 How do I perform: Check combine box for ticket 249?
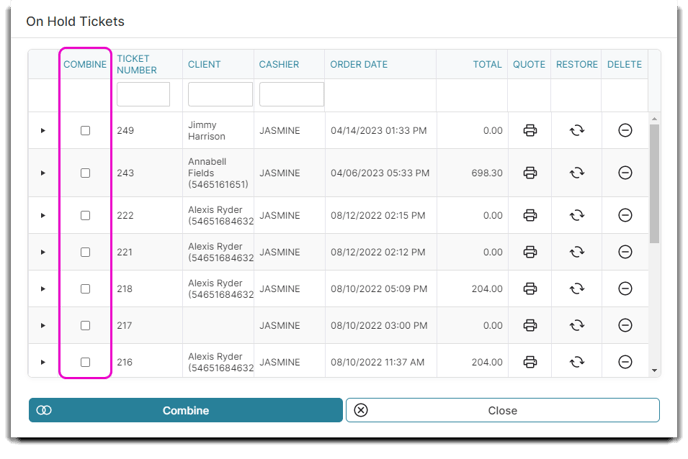pos(85,131)
